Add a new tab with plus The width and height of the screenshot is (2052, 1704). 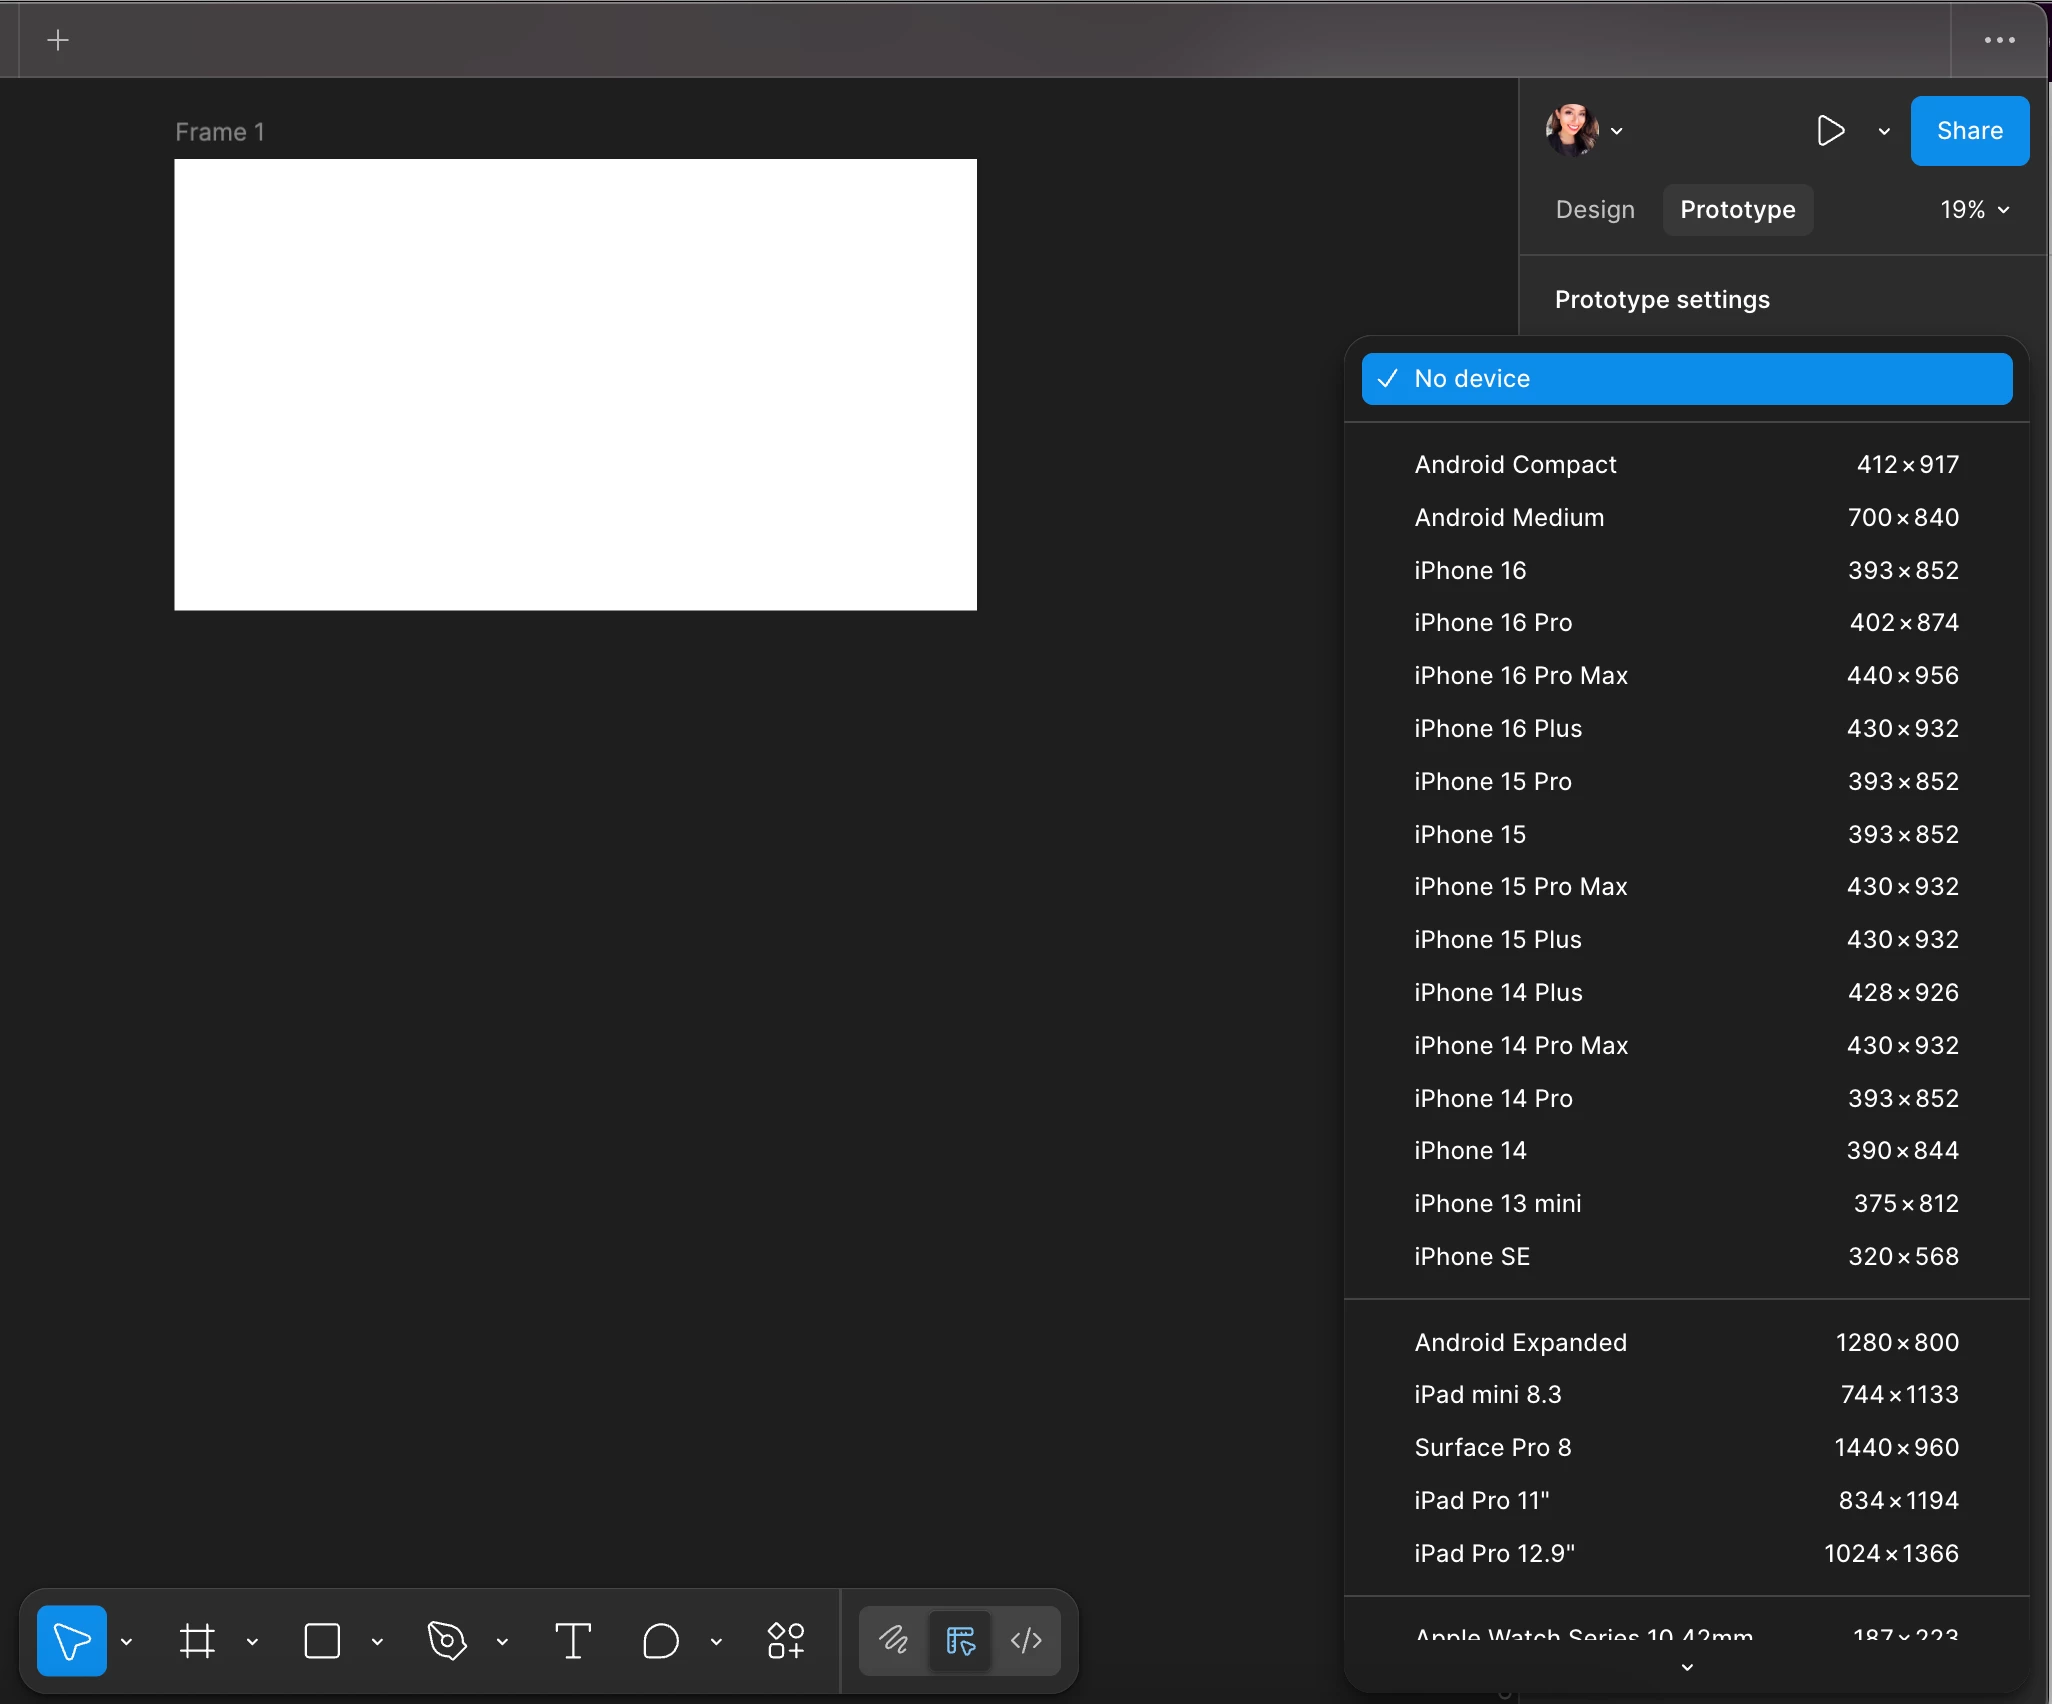click(x=58, y=40)
